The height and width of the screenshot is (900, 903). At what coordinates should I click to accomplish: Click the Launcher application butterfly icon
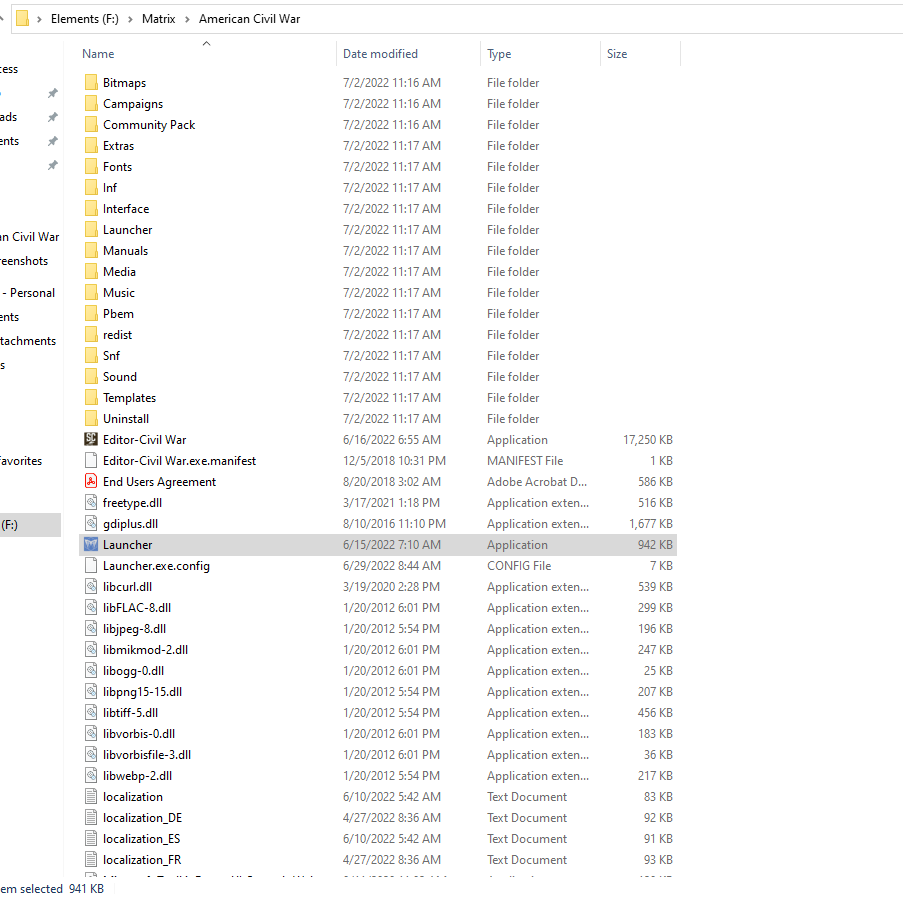pyautogui.click(x=91, y=545)
